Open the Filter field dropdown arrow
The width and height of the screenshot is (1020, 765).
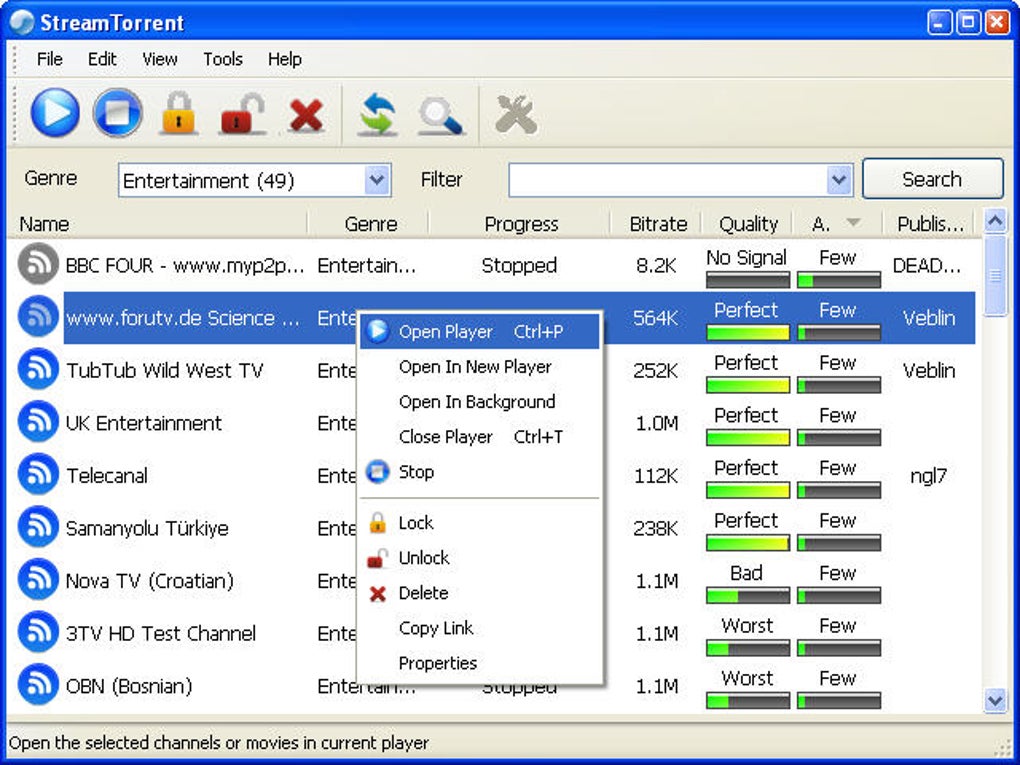839,180
